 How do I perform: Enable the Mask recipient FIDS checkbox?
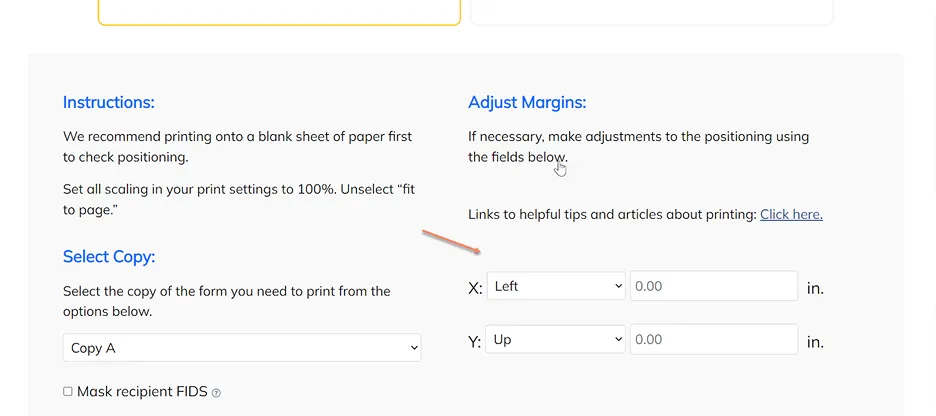(x=67, y=392)
